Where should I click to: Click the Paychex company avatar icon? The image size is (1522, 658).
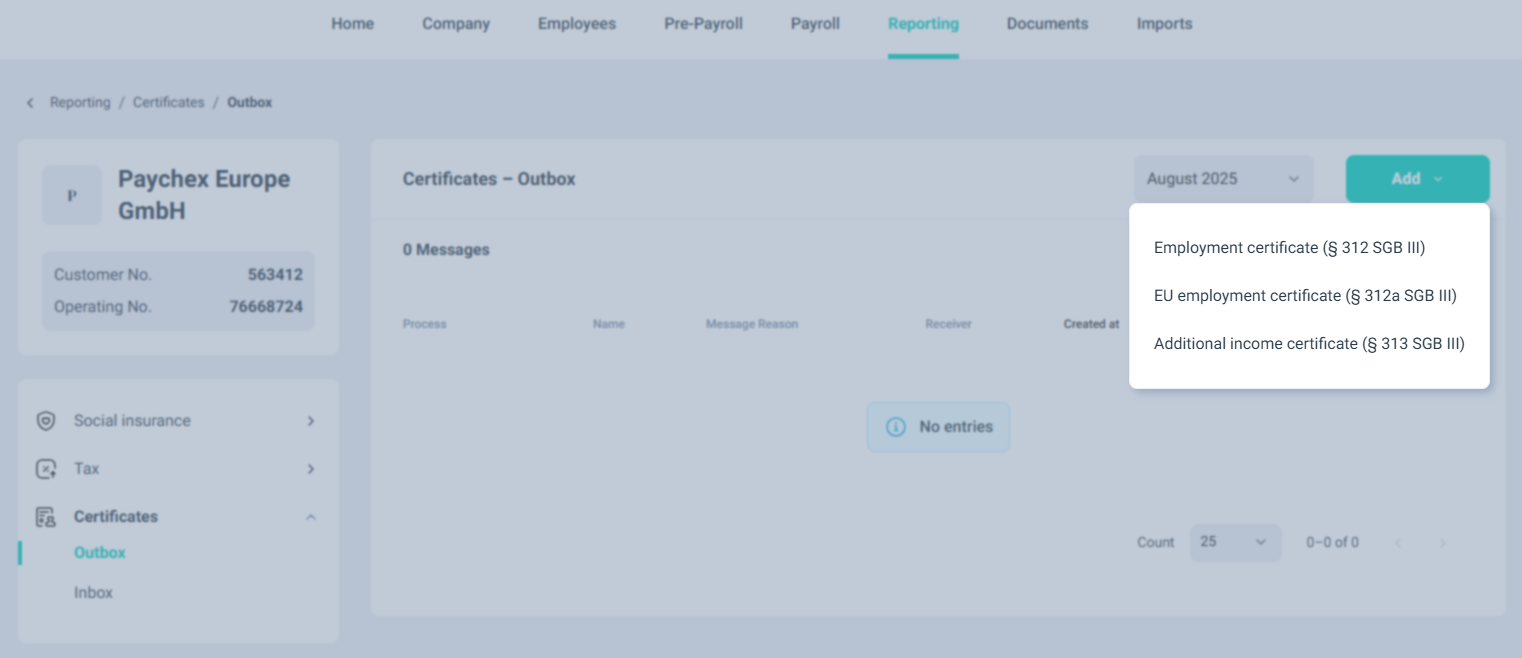pos(72,195)
